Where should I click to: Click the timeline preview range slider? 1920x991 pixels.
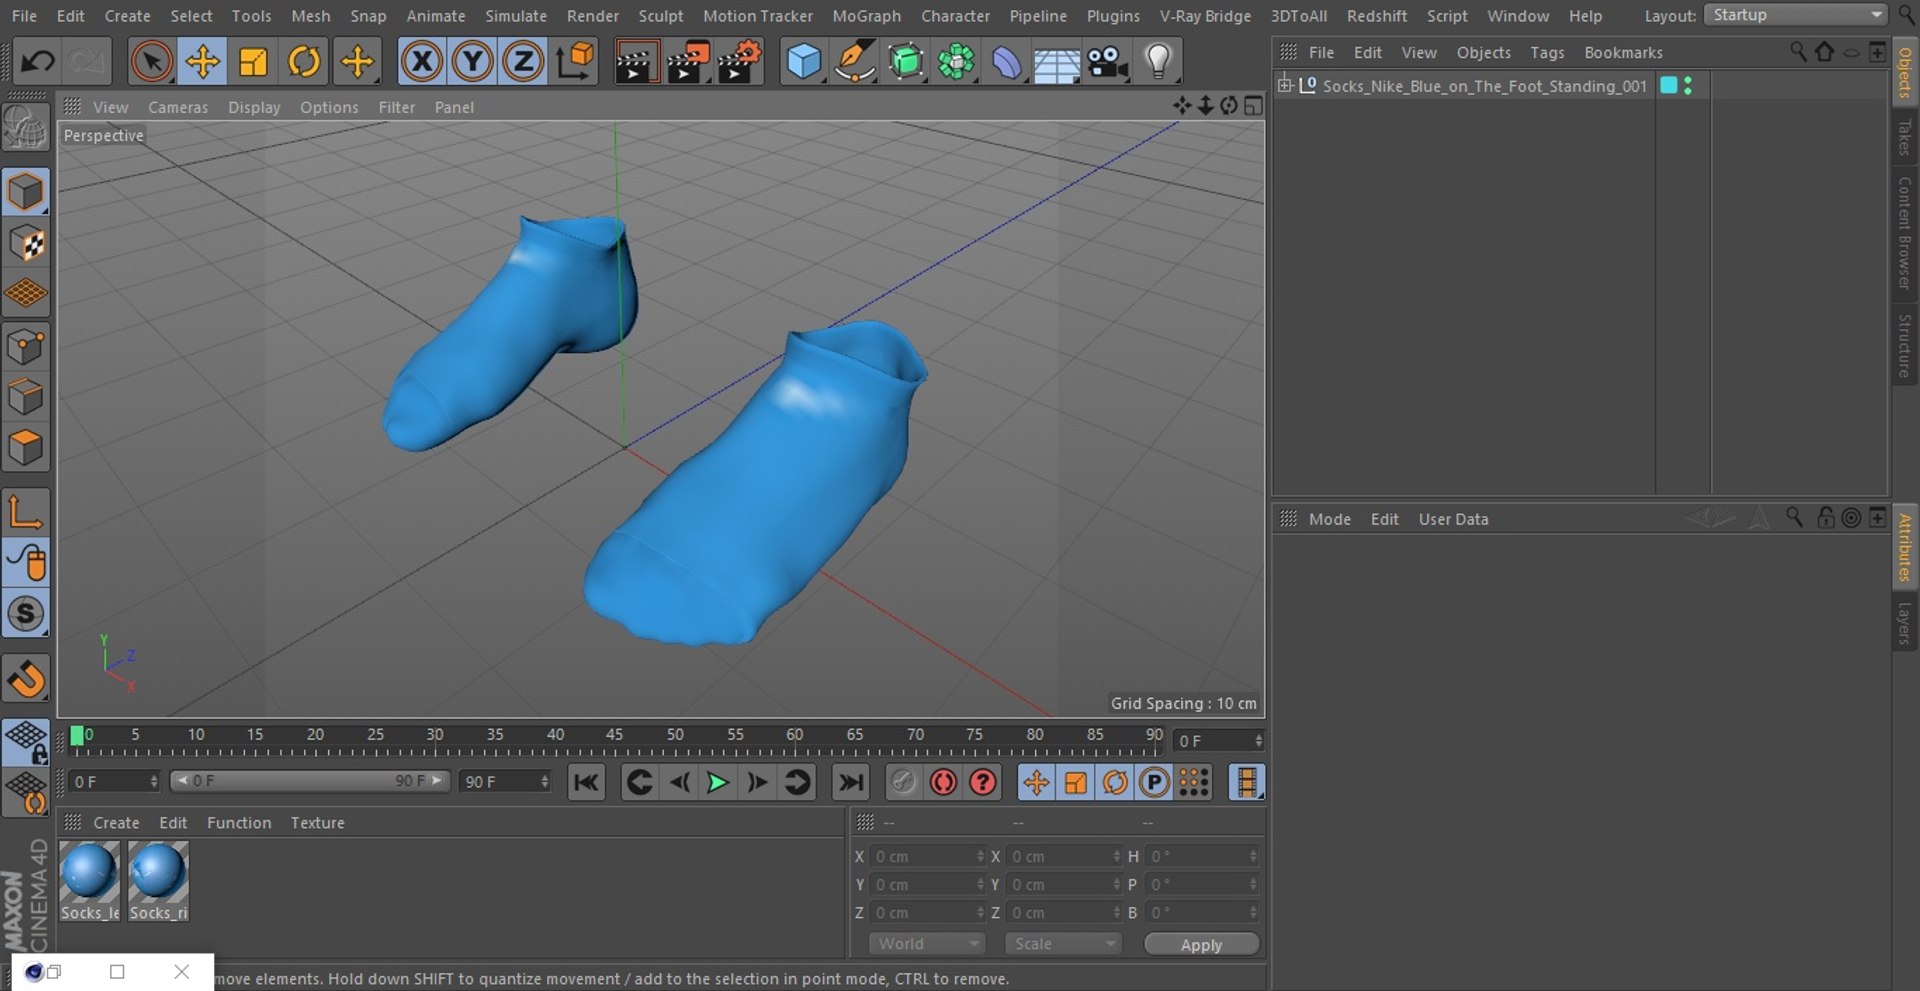pyautogui.click(x=310, y=781)
